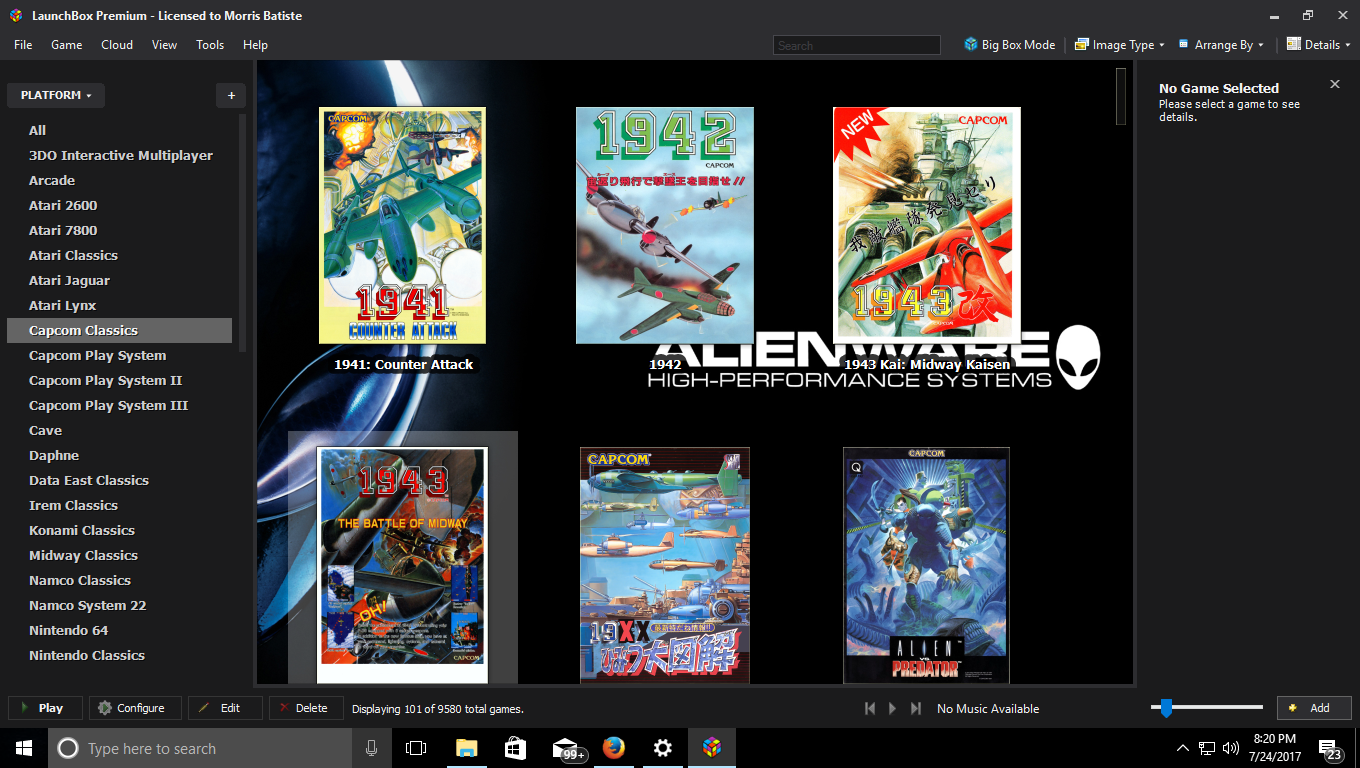
Task: Close the No Game Selected details panel
Action: [1334, 84]
